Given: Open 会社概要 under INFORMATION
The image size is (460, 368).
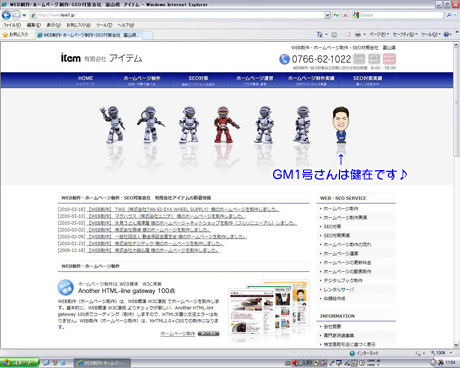Looking at the screenshot, I should pos(332,327).
